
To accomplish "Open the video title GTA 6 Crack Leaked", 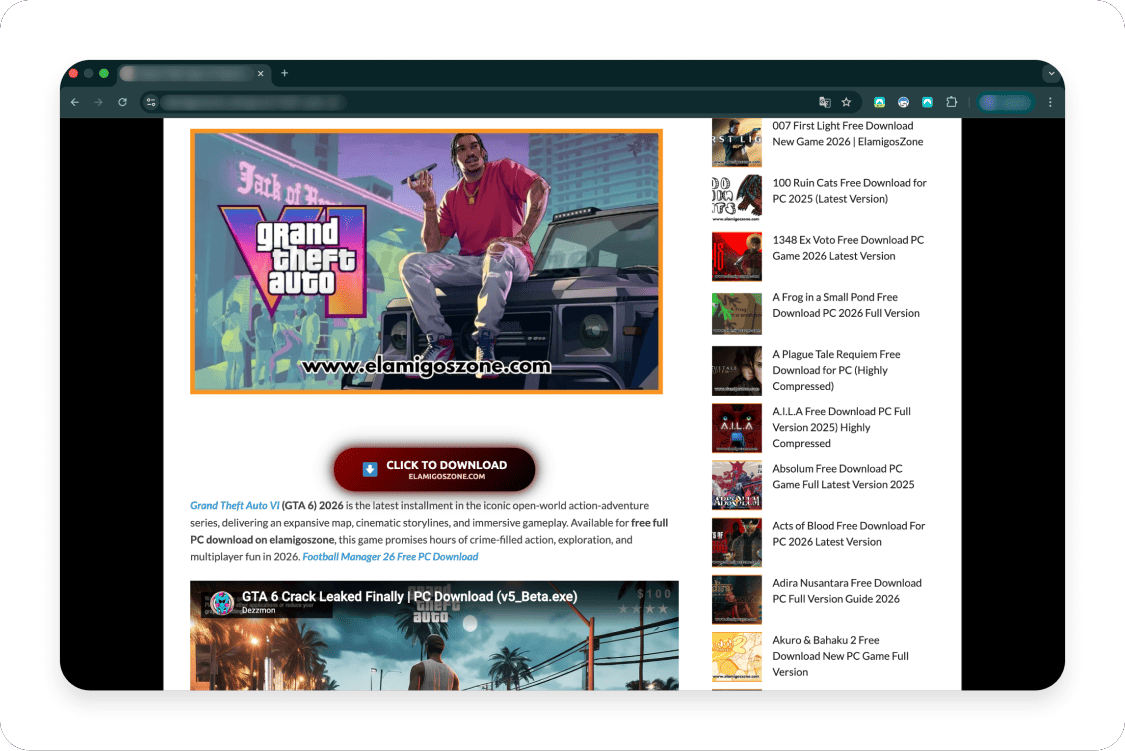I will (x=409, y=596).
